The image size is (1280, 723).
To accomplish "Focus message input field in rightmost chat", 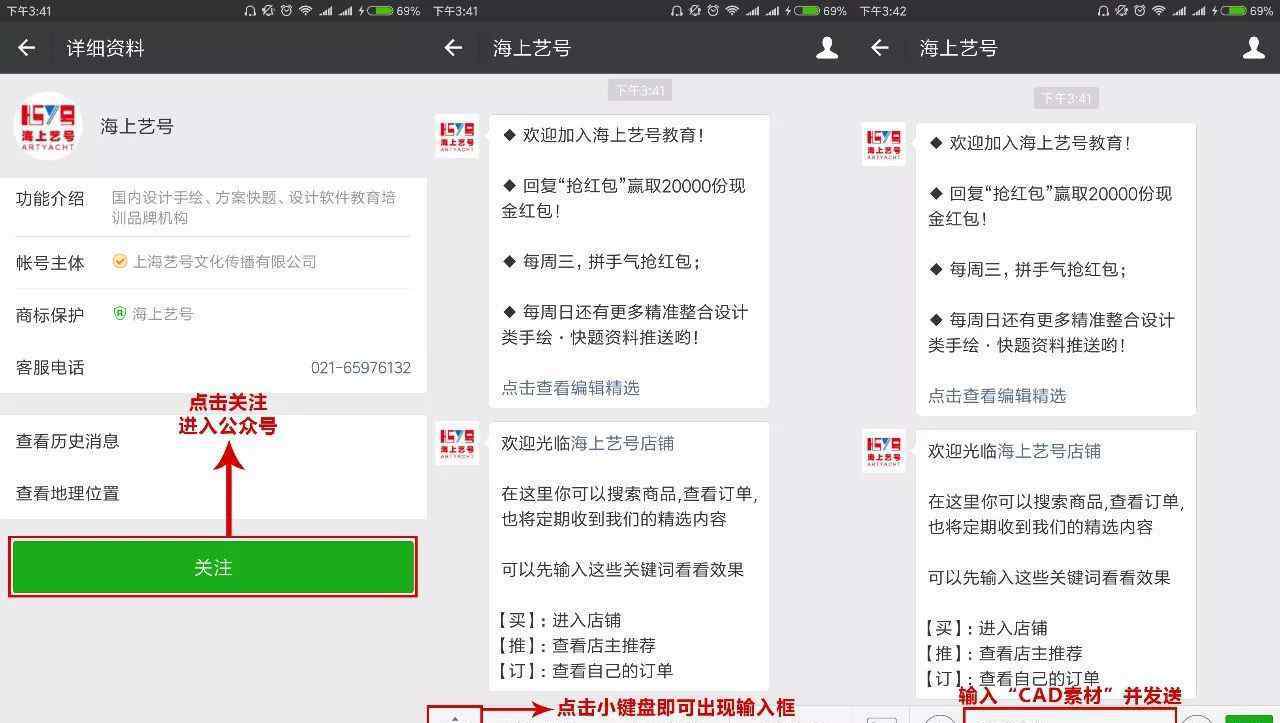I will tap(1068, 716).
